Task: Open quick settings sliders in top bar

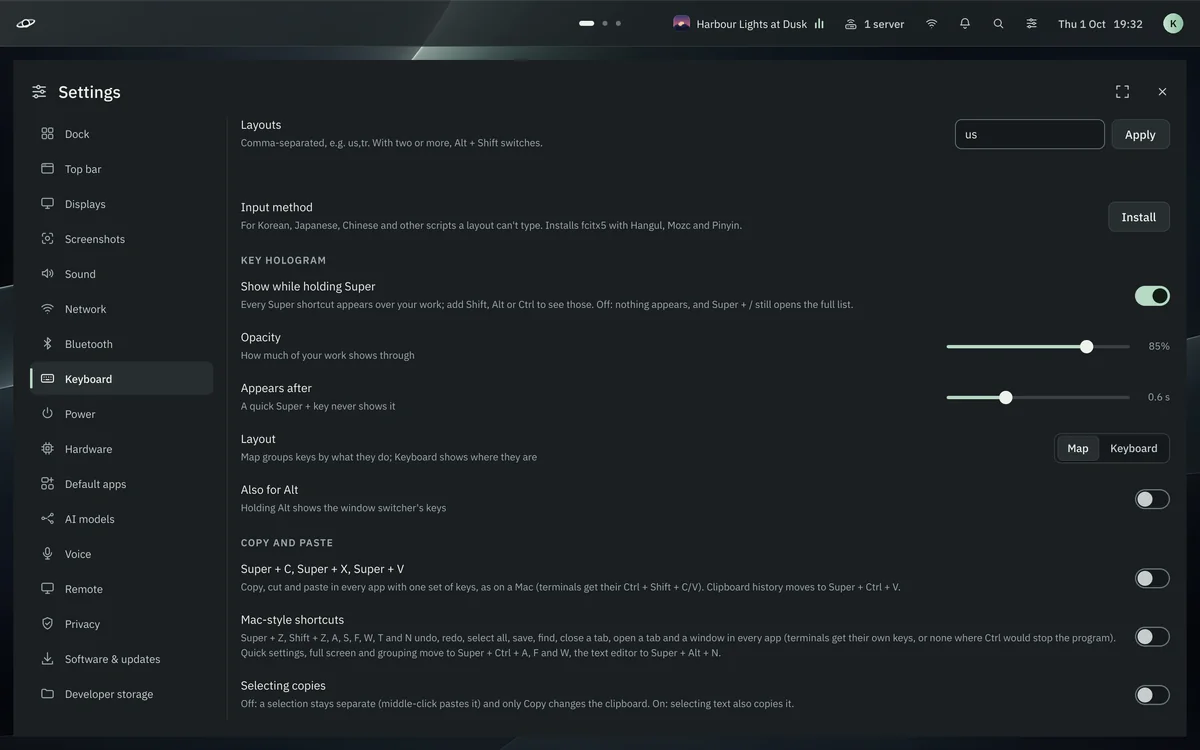Action: [1031, 24]
